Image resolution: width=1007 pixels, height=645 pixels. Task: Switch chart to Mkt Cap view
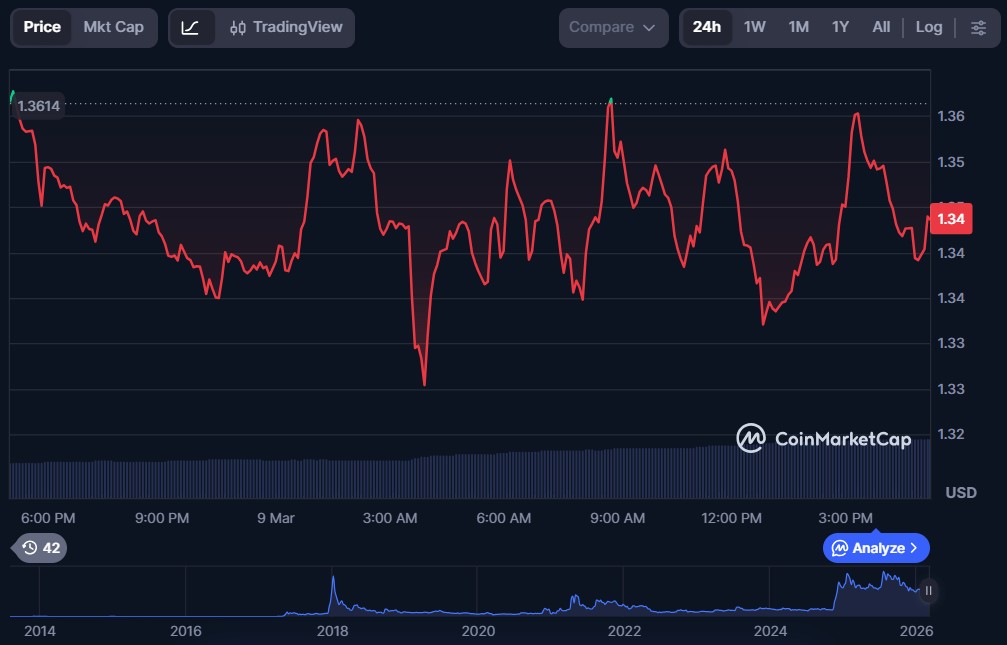coord(113,27)
